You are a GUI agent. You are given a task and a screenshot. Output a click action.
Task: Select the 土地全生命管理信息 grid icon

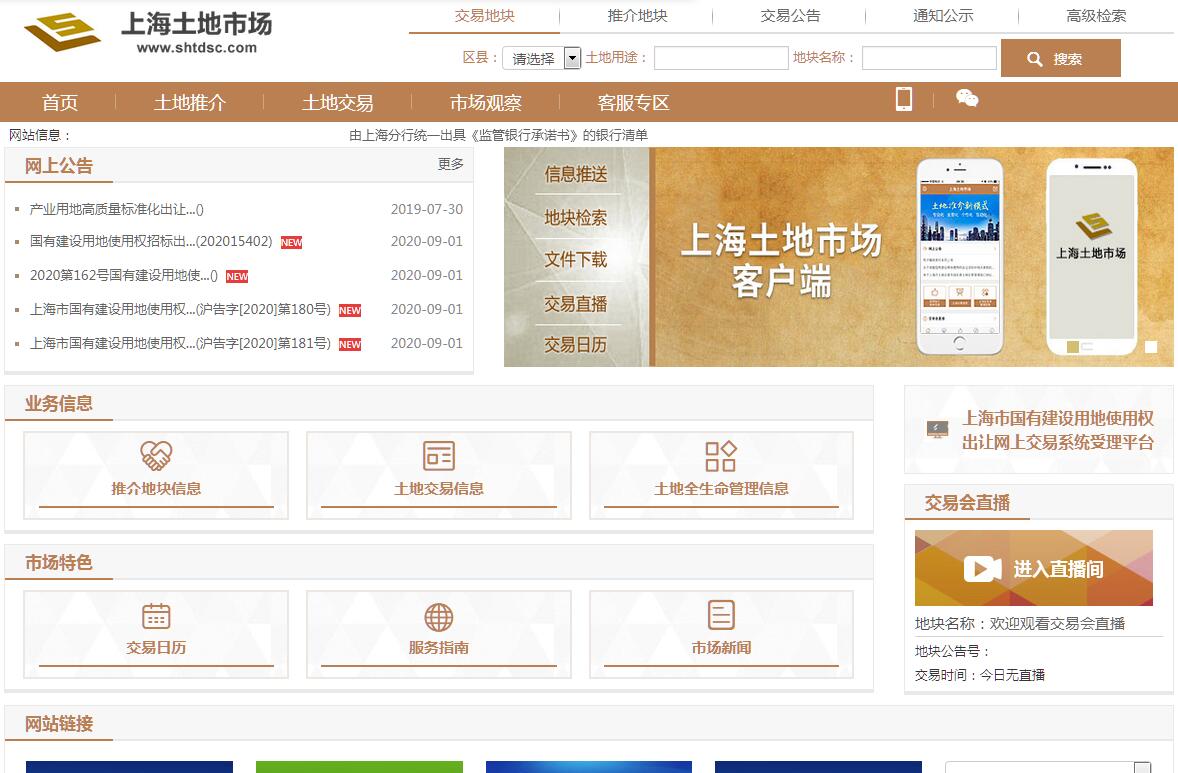(x=720, y=456)
